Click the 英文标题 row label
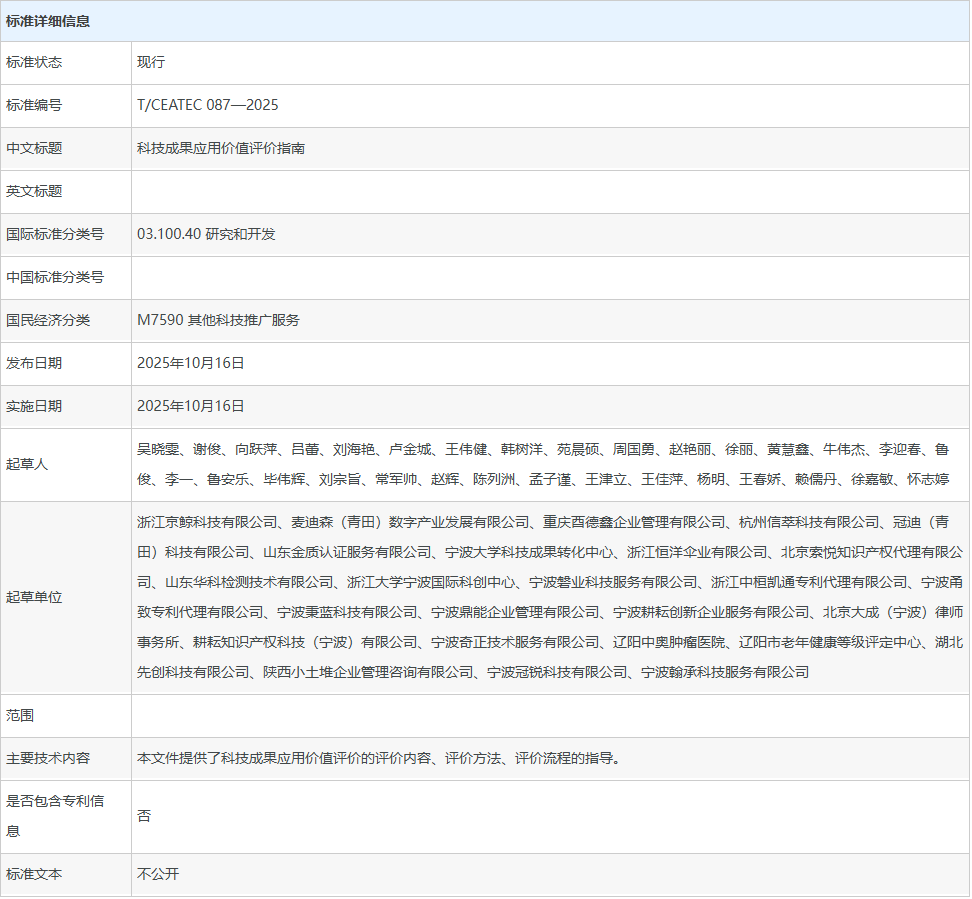Viewport: 972px width, 899px height. point(34,191)
